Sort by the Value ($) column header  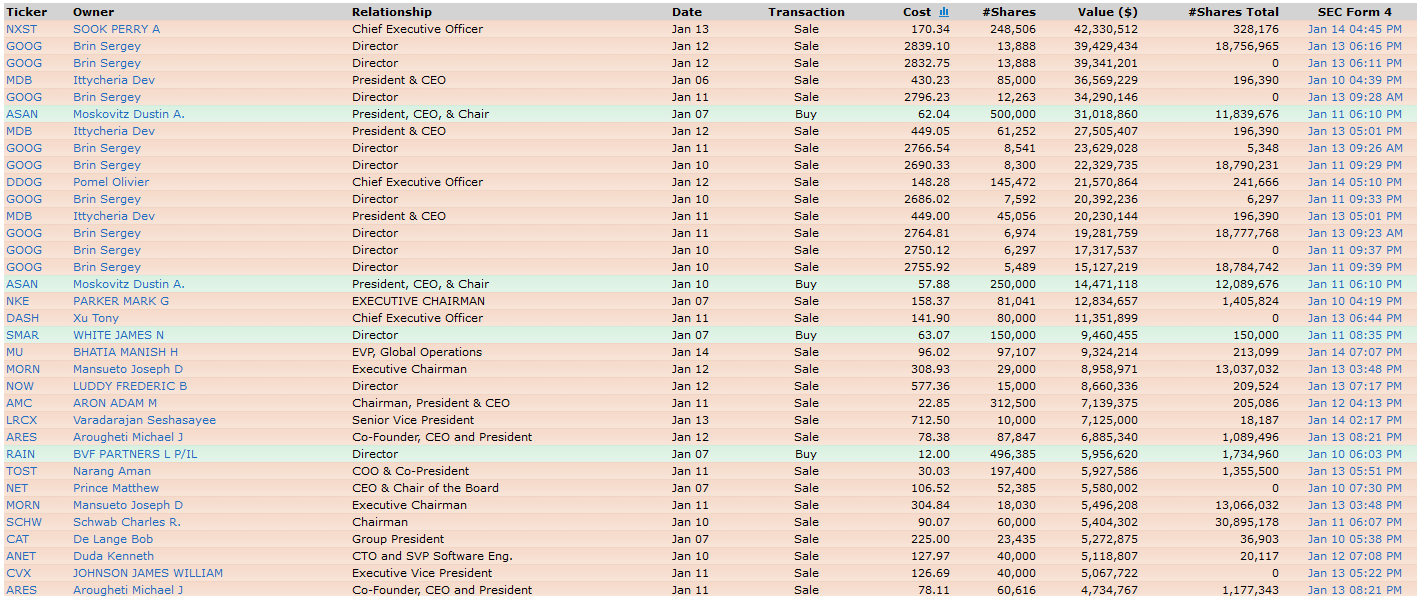[1107, 12]
